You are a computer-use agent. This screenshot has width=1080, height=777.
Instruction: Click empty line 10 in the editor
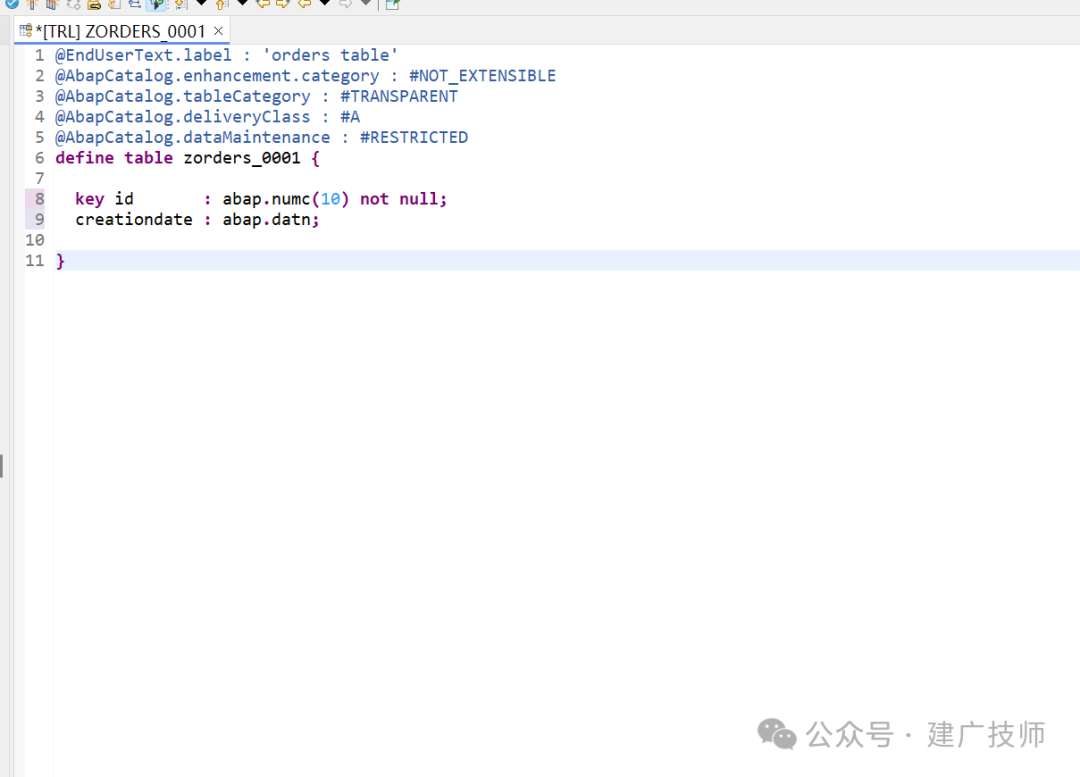point(565,240)
